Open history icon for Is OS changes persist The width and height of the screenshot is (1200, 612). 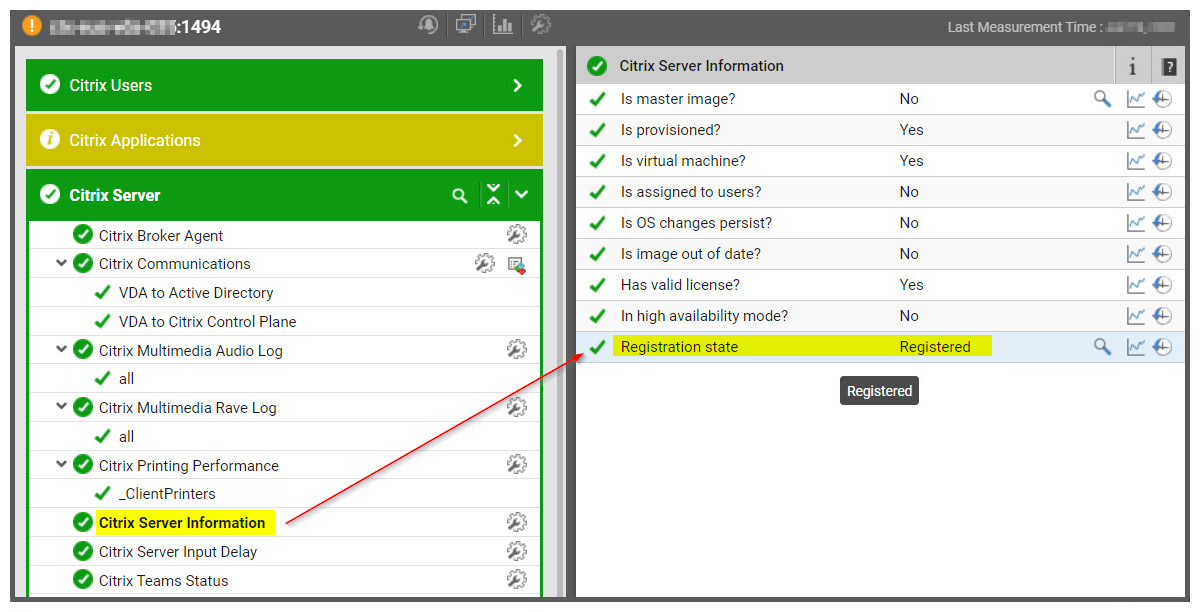click(1162, 223)
